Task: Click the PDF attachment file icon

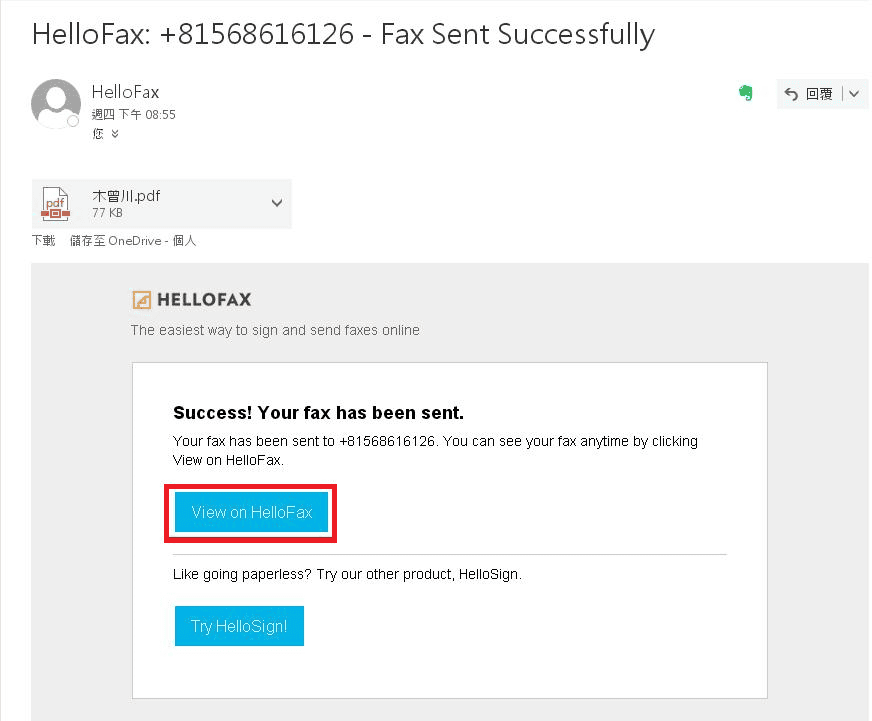Action: [55, 203]
